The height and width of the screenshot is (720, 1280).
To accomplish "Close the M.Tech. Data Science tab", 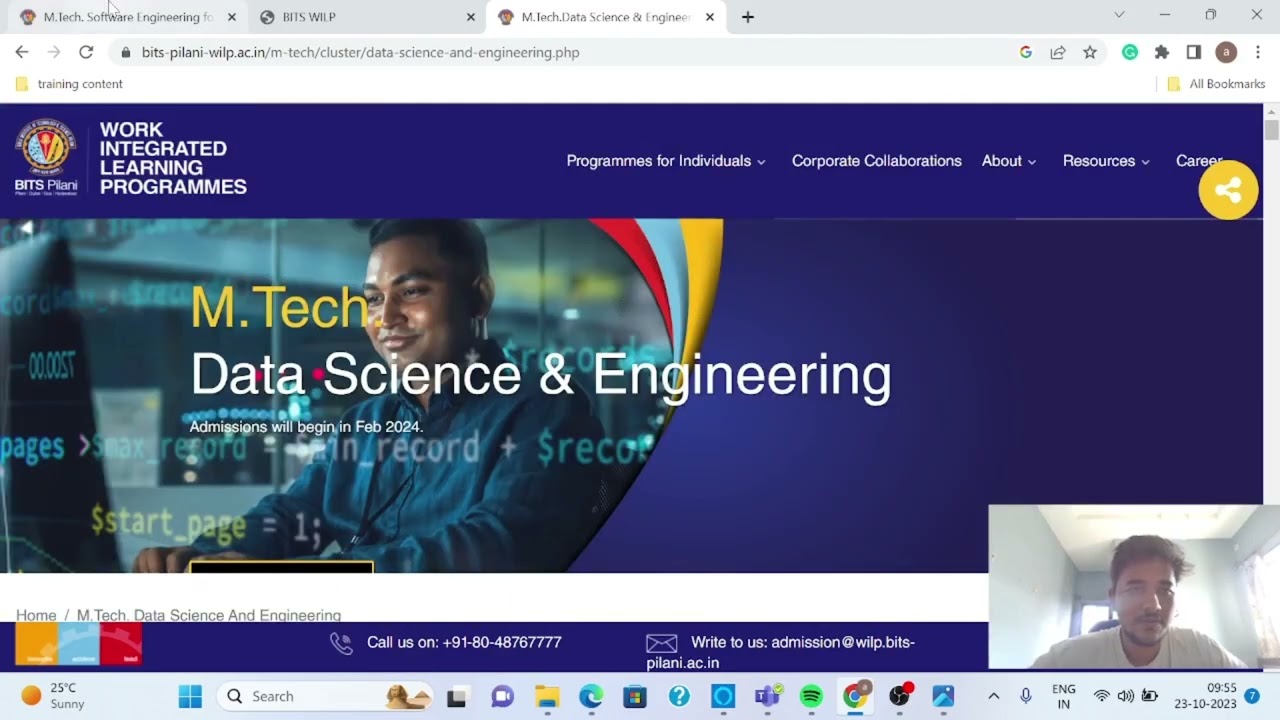I will tap(710, 17).
